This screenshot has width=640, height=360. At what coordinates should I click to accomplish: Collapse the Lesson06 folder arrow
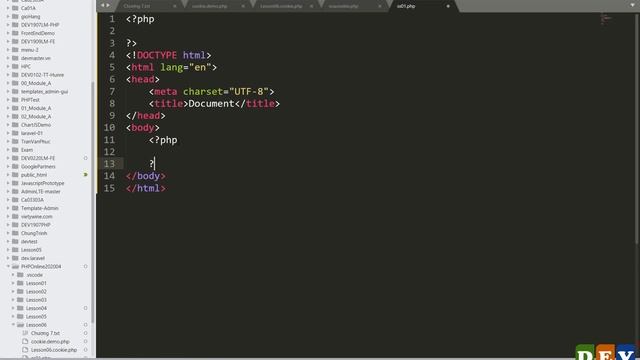click(13, 325)
